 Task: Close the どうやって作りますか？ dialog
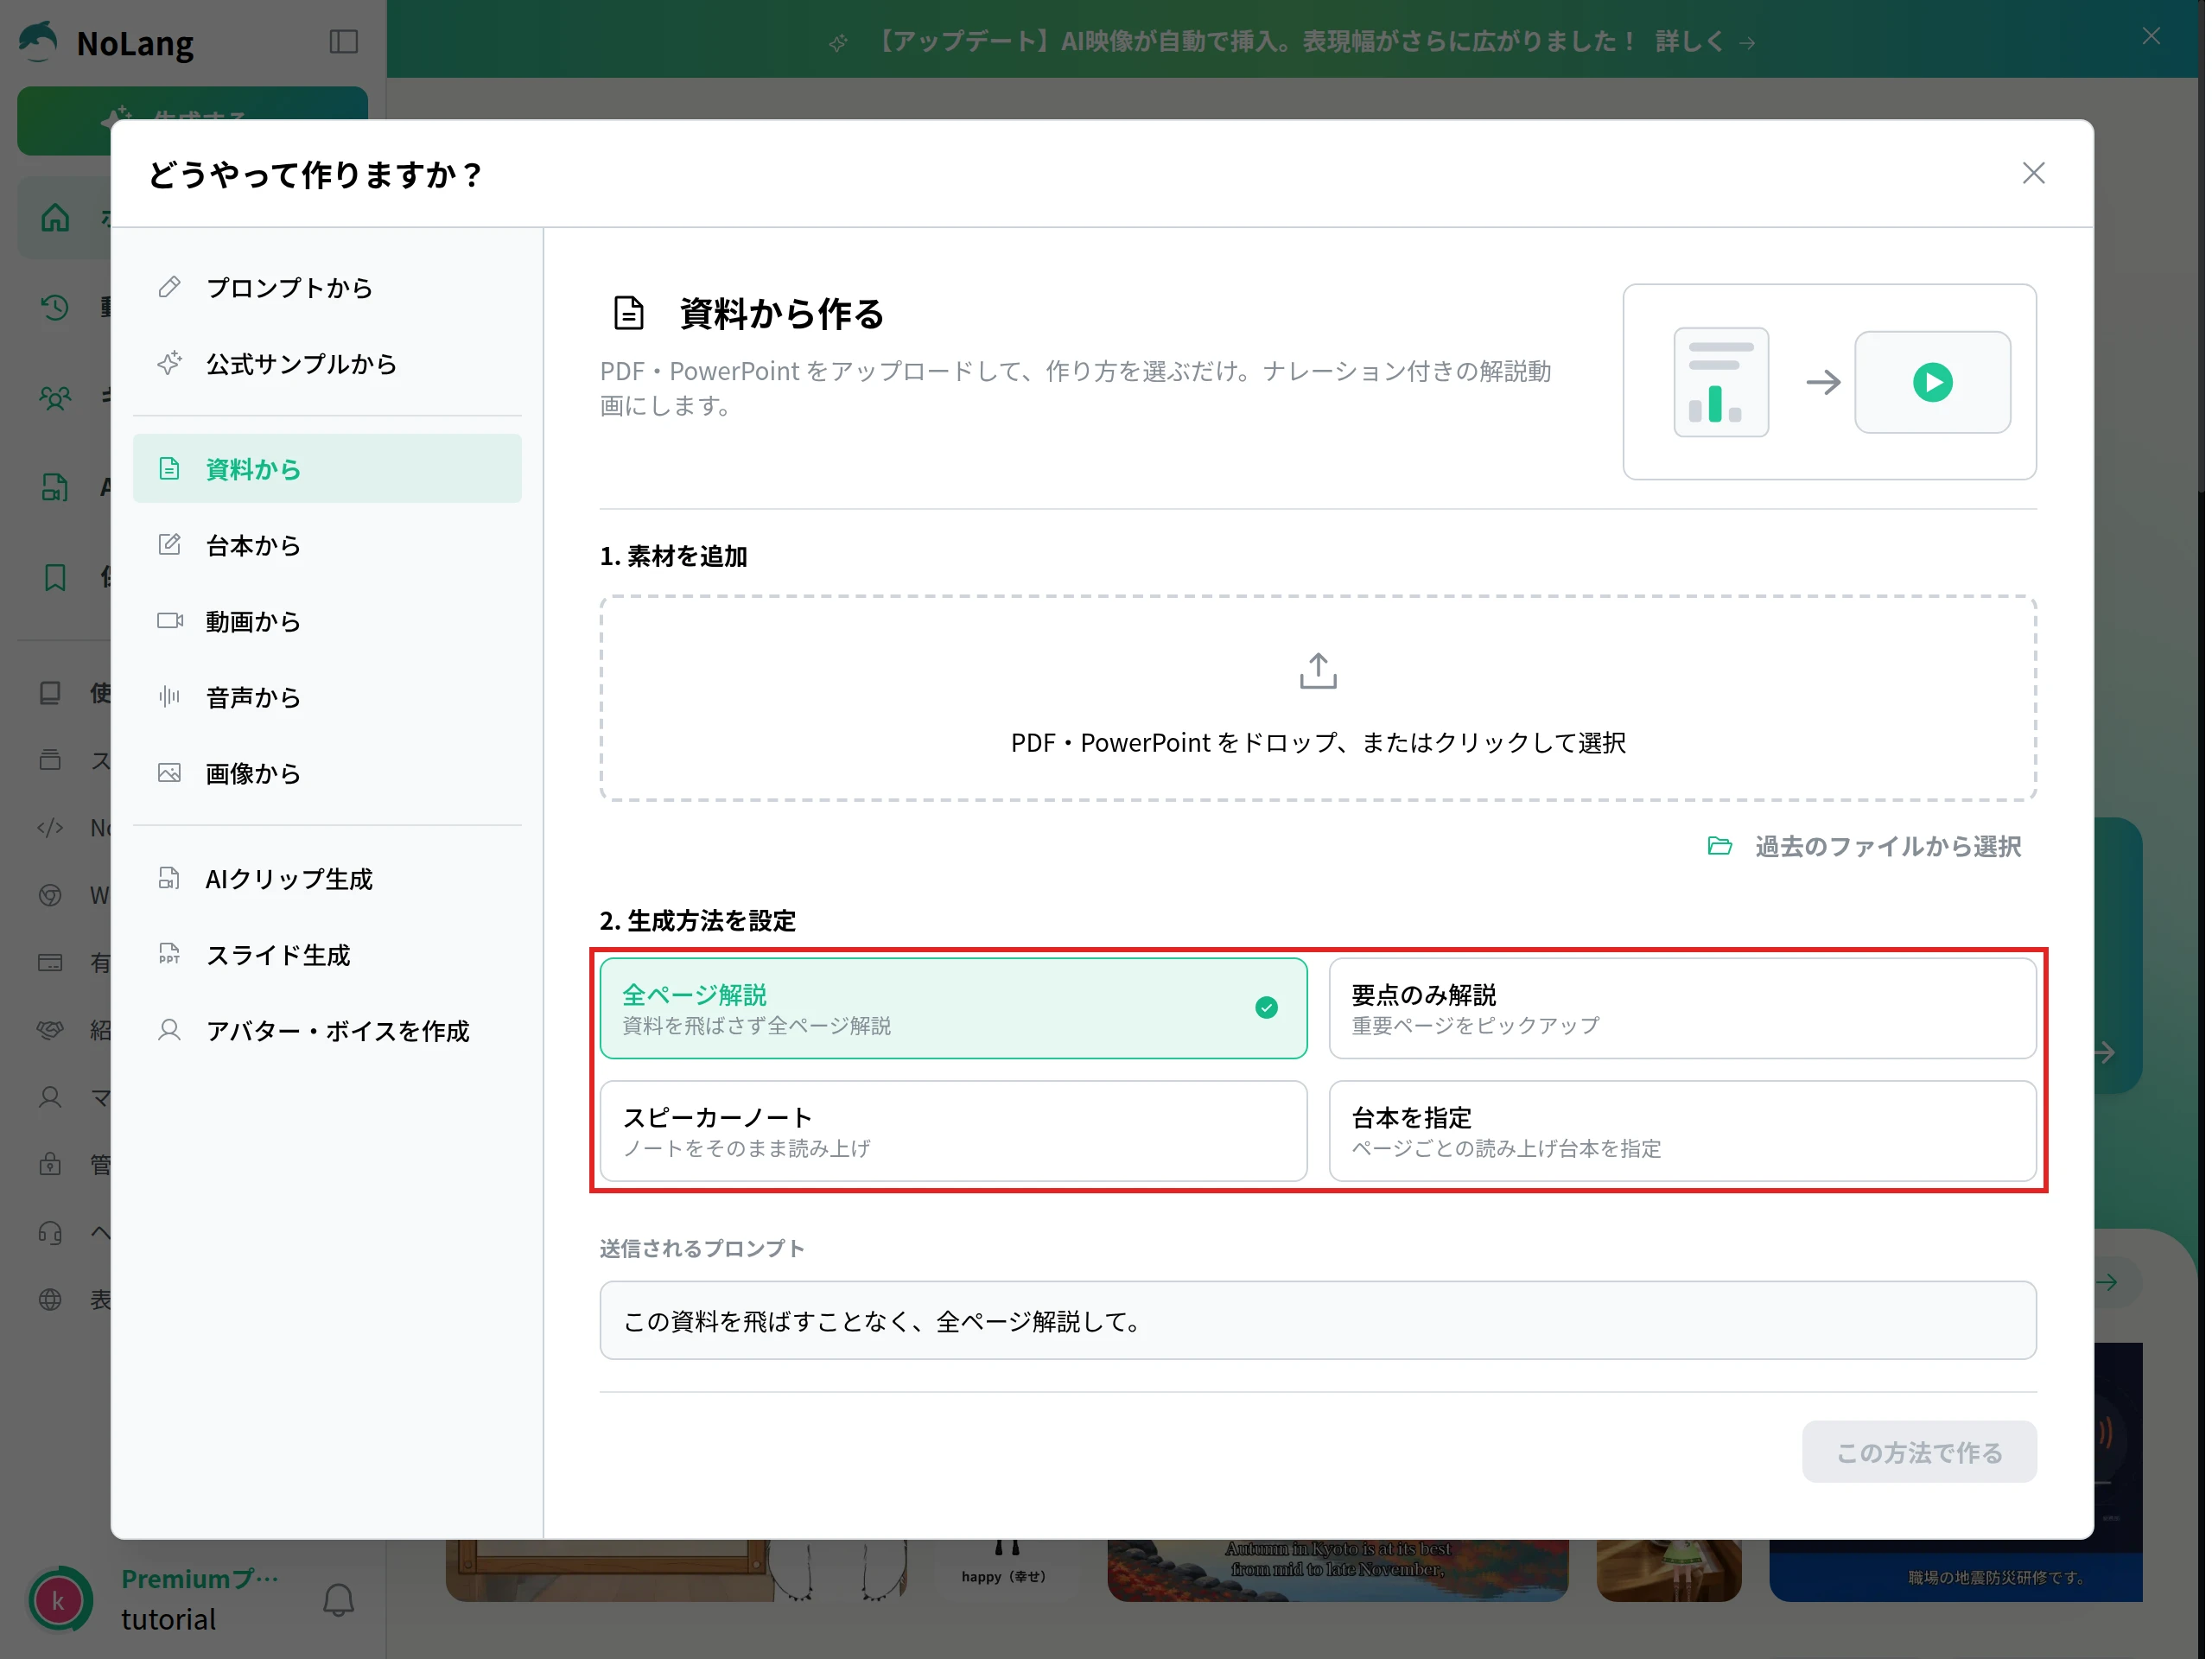(x=2033, y=174)
